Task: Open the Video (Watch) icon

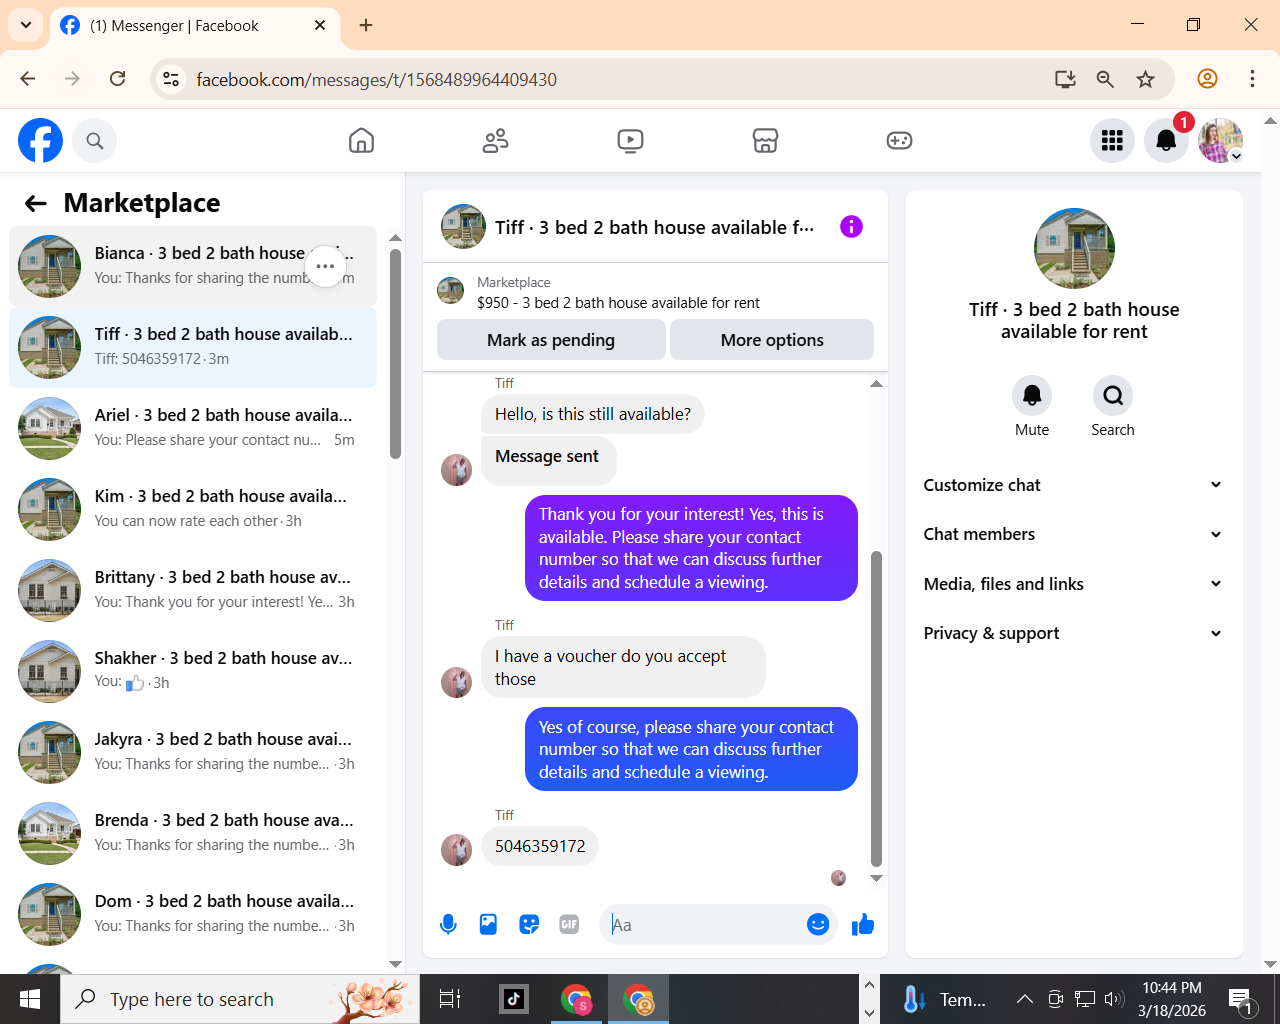Action: (630, 141)
